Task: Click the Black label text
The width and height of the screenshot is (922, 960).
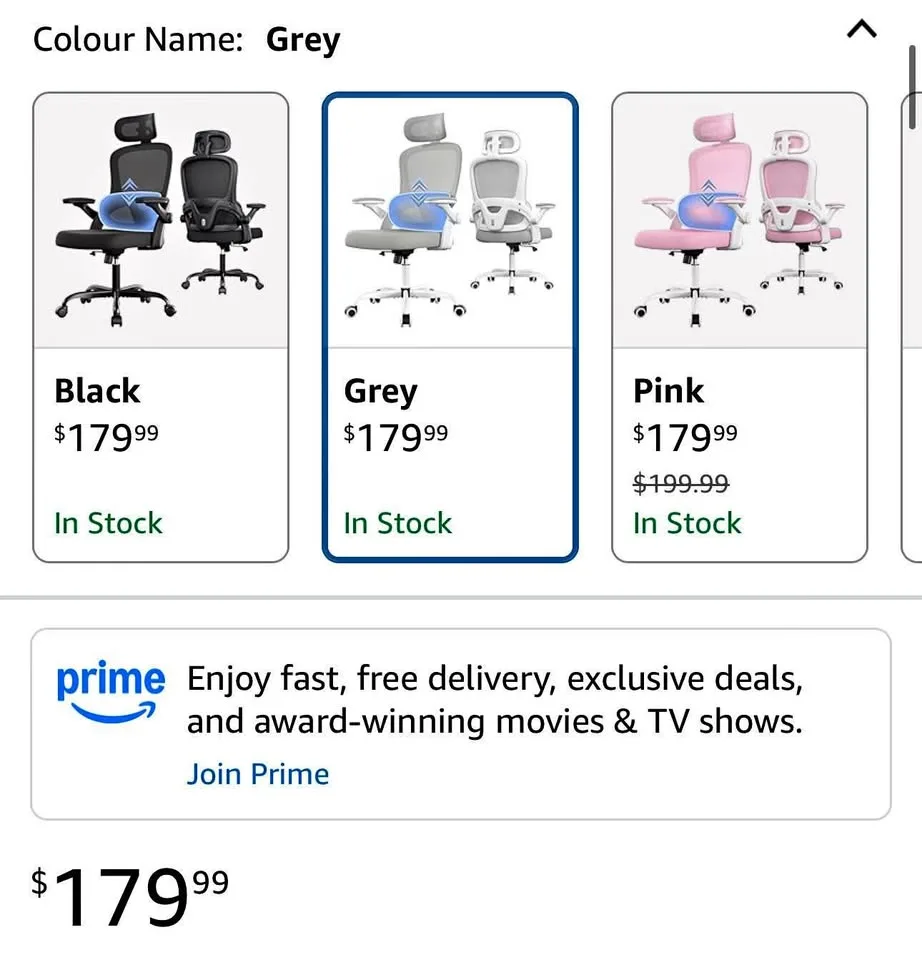Action: pyautogui.click(x=97, y=391)
